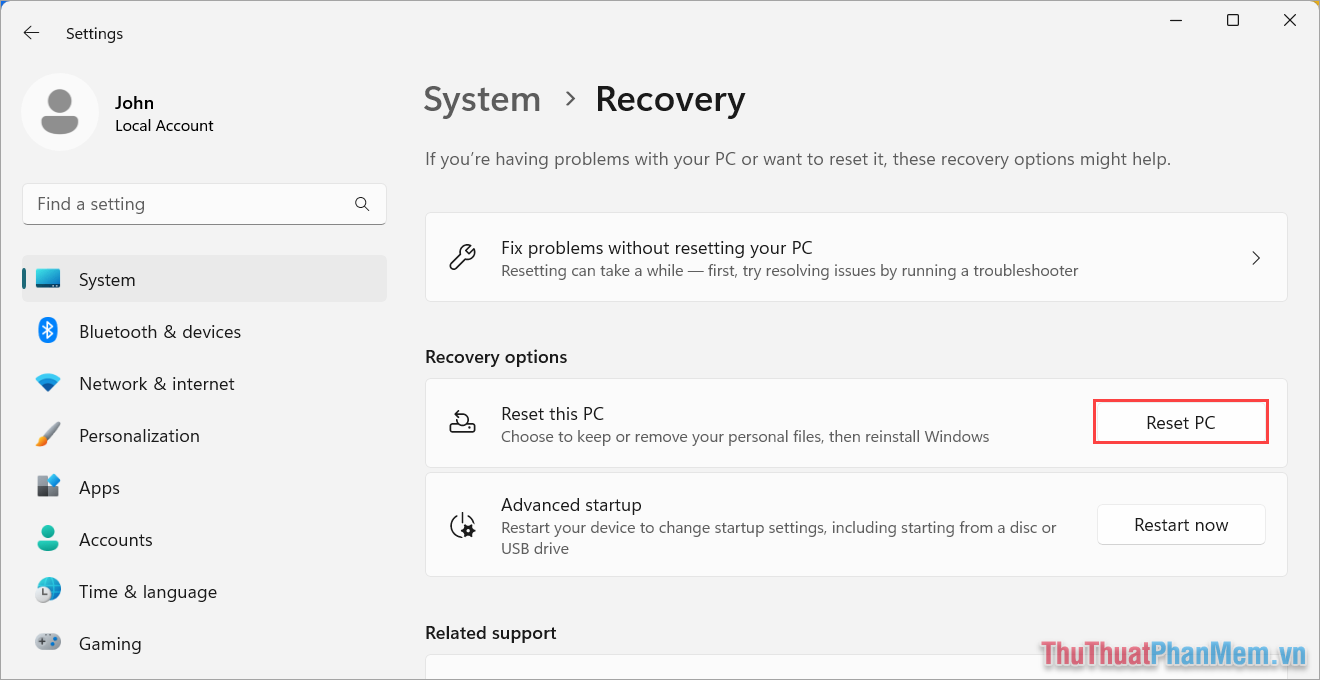1320x680 pixels.
Task: Click the back arrow chevron
Action: pyautogui.click(x=31, y=32)
